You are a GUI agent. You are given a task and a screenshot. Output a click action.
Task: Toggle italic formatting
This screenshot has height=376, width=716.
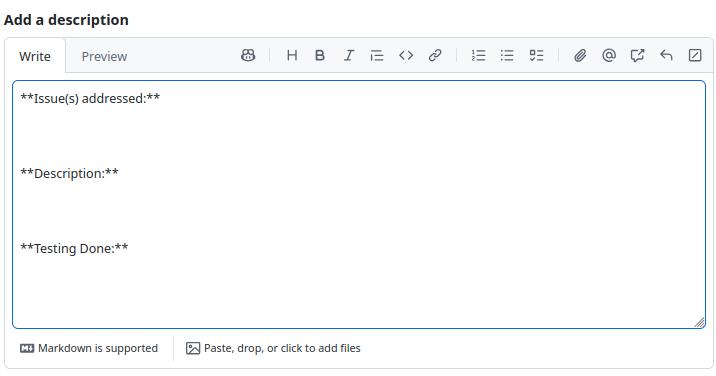pos(349,56)
